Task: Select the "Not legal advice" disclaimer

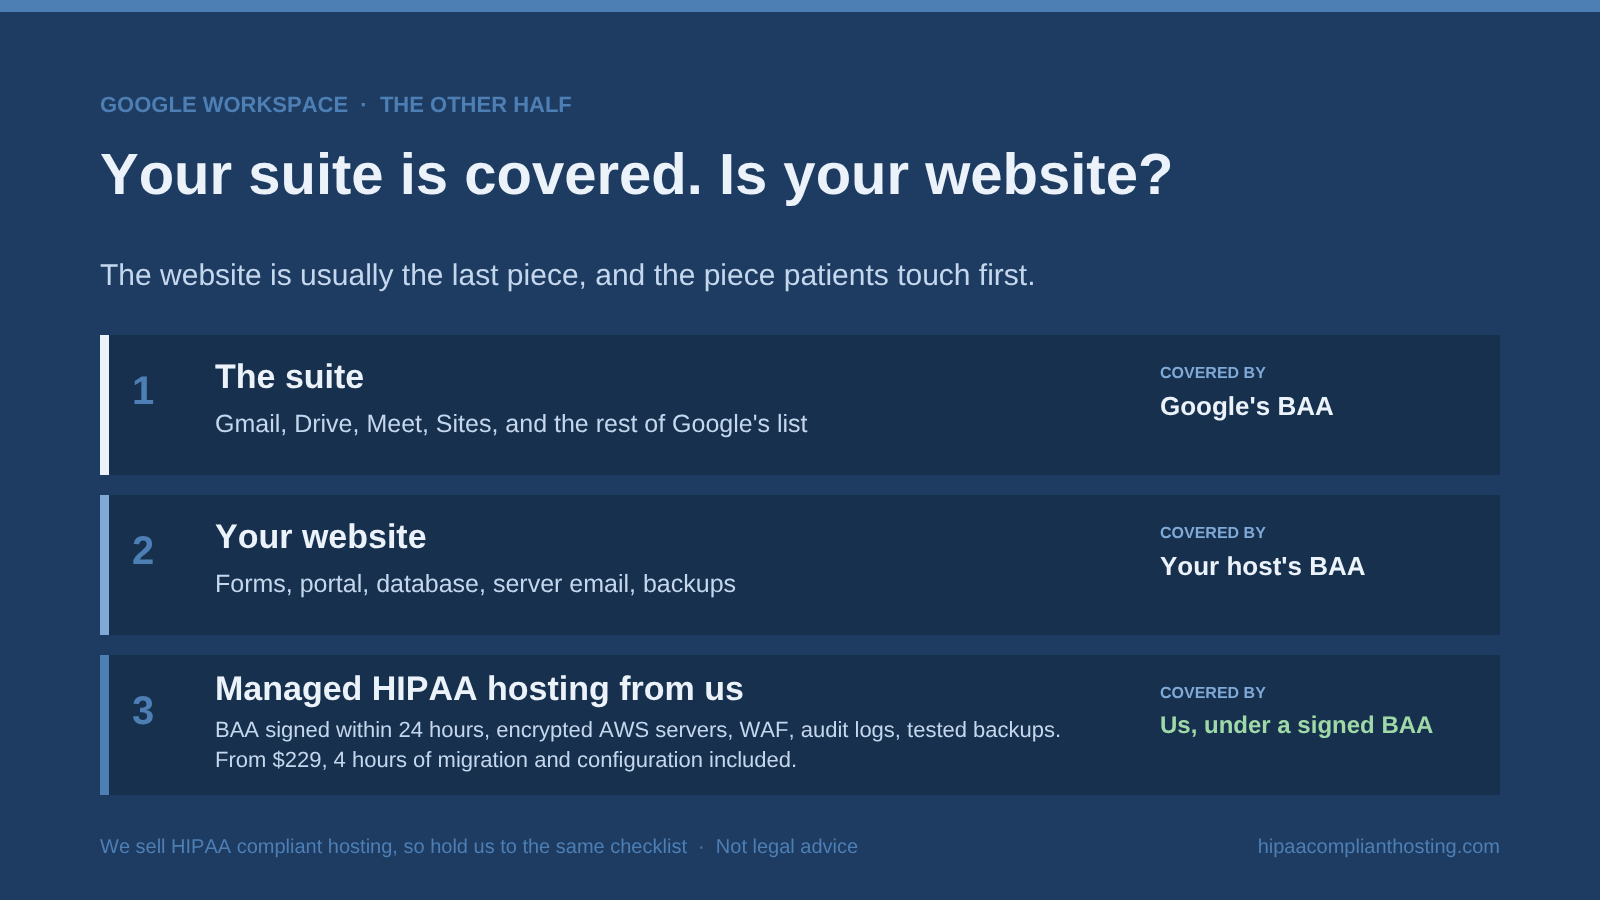Action: pyautogui.click(x=787, y=847)
